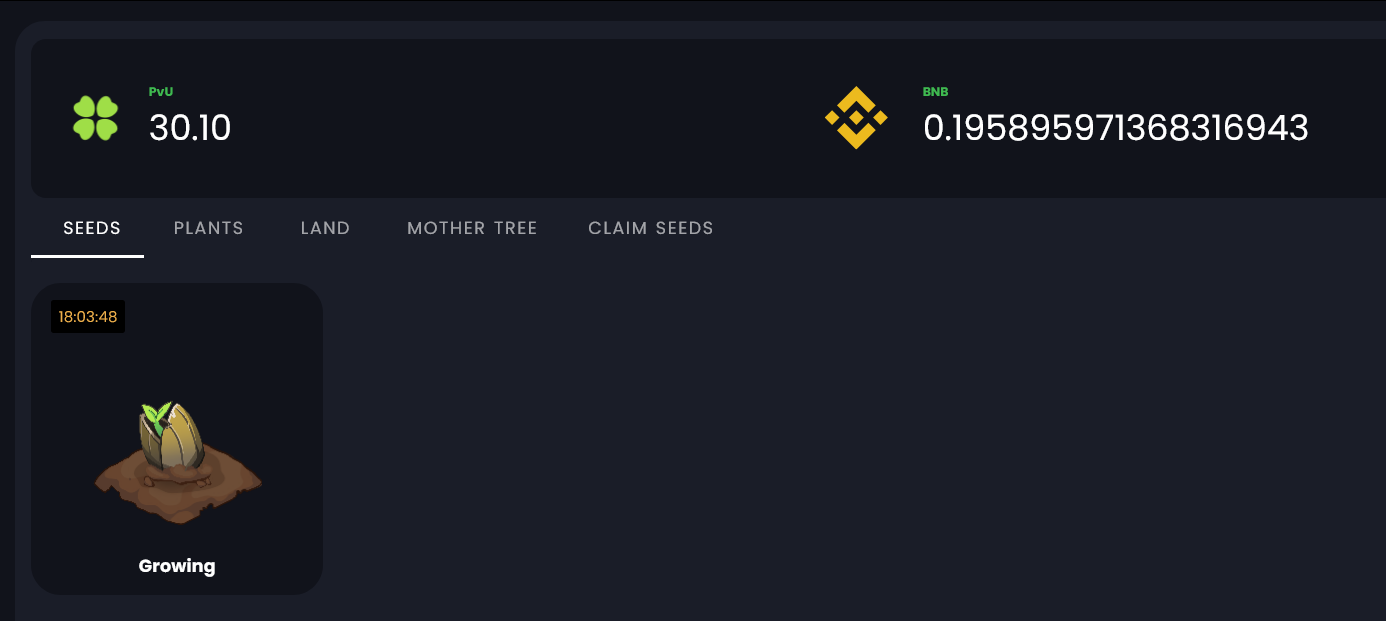Open the PLANTS tab
This screenshot has height=621, width=1386.
pyautogui.click(x=208, y=228)
